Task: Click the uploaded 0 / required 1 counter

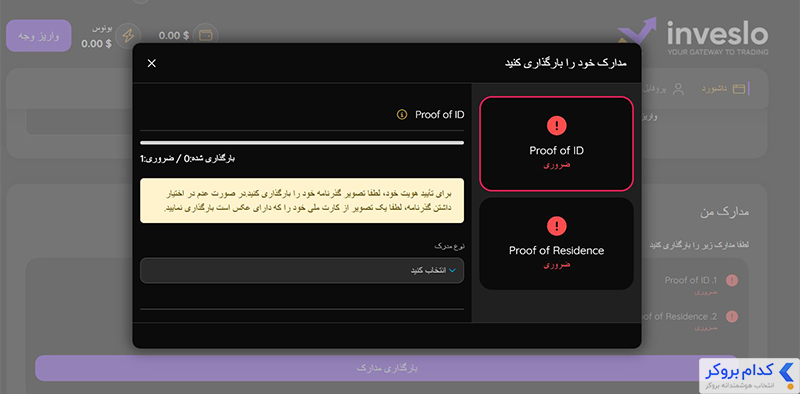Action: click(x=188, y=159)
